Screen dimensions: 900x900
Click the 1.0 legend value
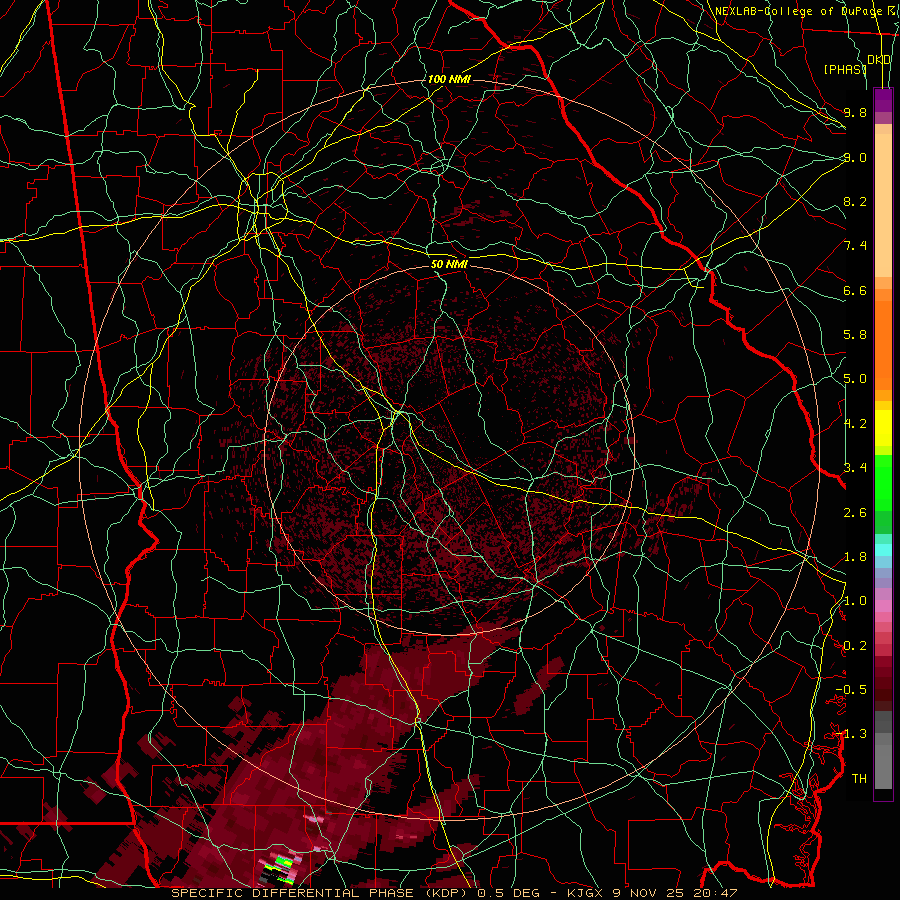pyautogui.click(x=855, y=601)
